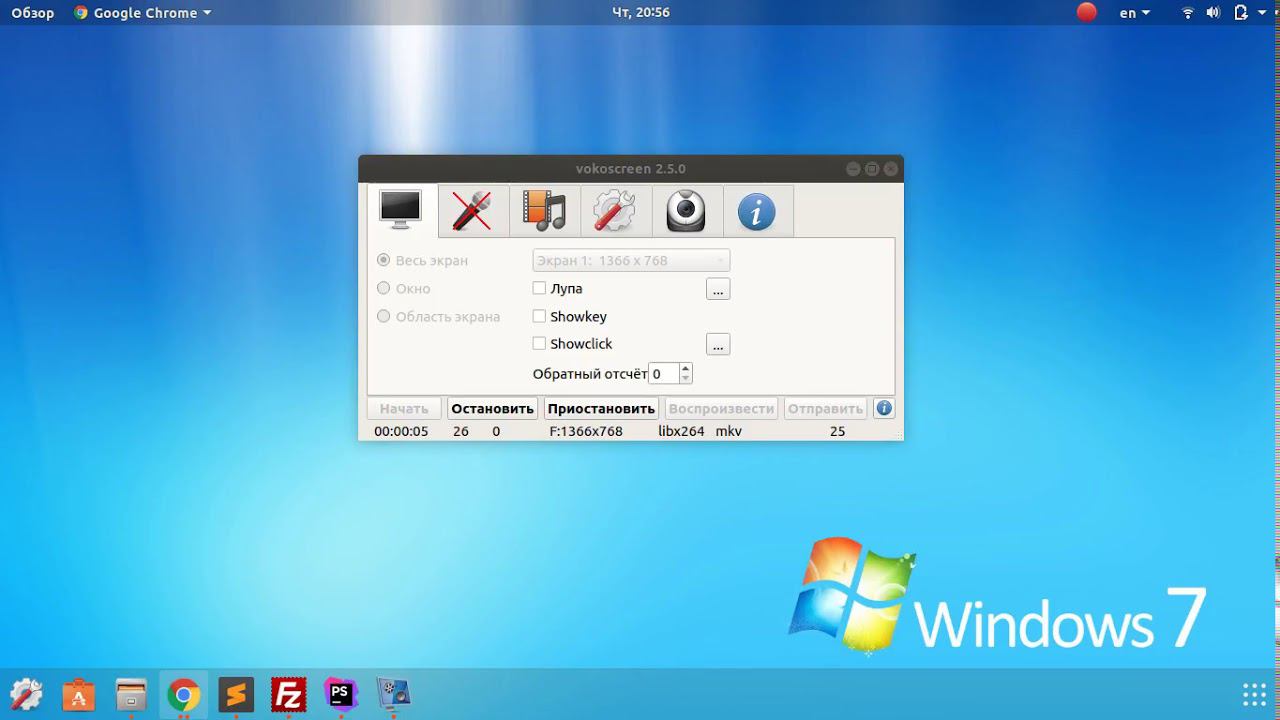Minimize the vokoscreen window
1280x720 pixels.
pos(853,169)
